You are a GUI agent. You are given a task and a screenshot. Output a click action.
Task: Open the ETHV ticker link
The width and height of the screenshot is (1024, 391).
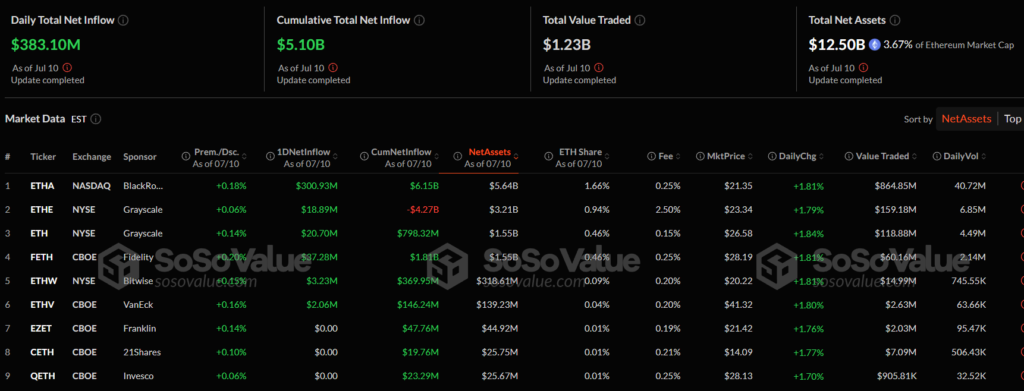pos(42,305)
